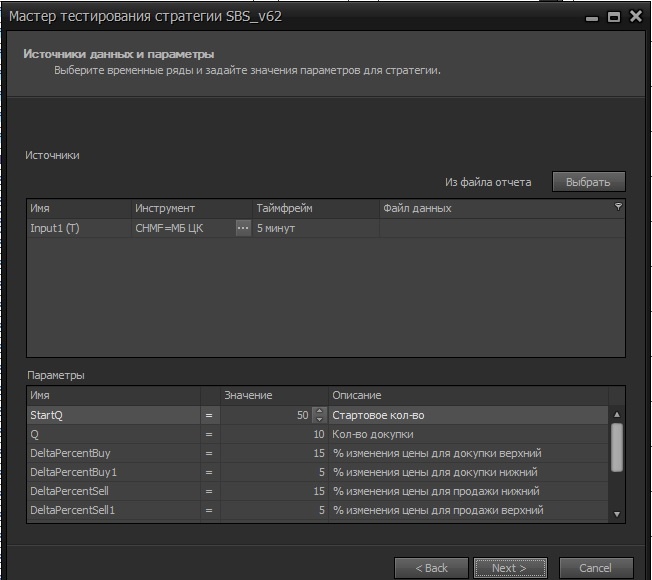Cancel the strategy testing wizard
The height and width of the screenshot is (580, 652).
tap(596, 568)
